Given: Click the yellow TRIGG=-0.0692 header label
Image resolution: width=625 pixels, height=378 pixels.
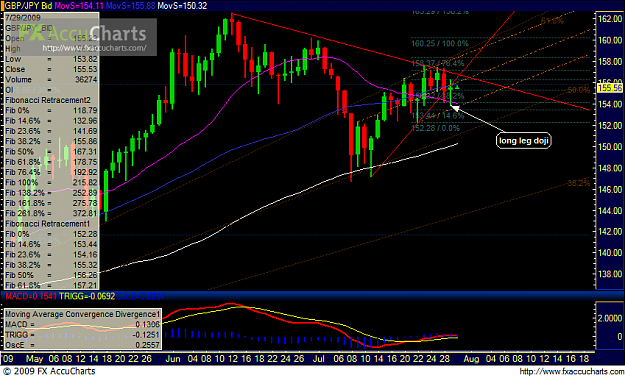Looking at the screenshot, I should tap(87, 296).
